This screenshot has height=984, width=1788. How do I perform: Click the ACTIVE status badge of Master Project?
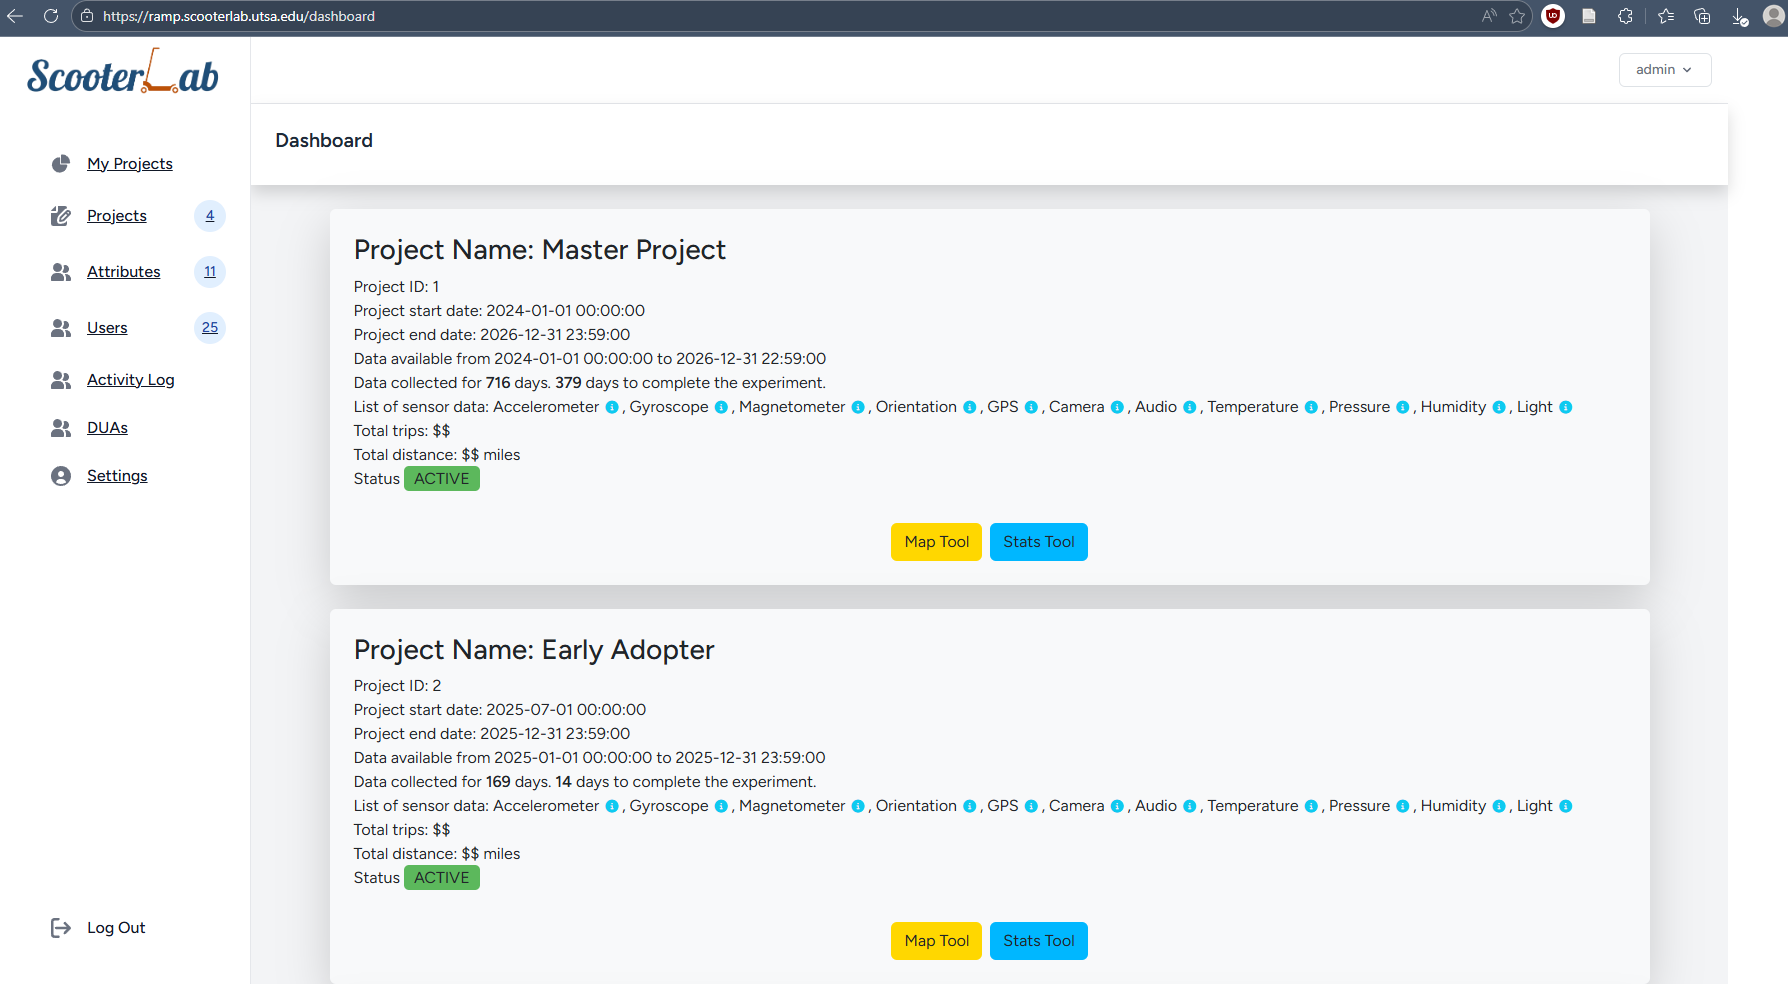pyautogui.click(x=441, y=479)
